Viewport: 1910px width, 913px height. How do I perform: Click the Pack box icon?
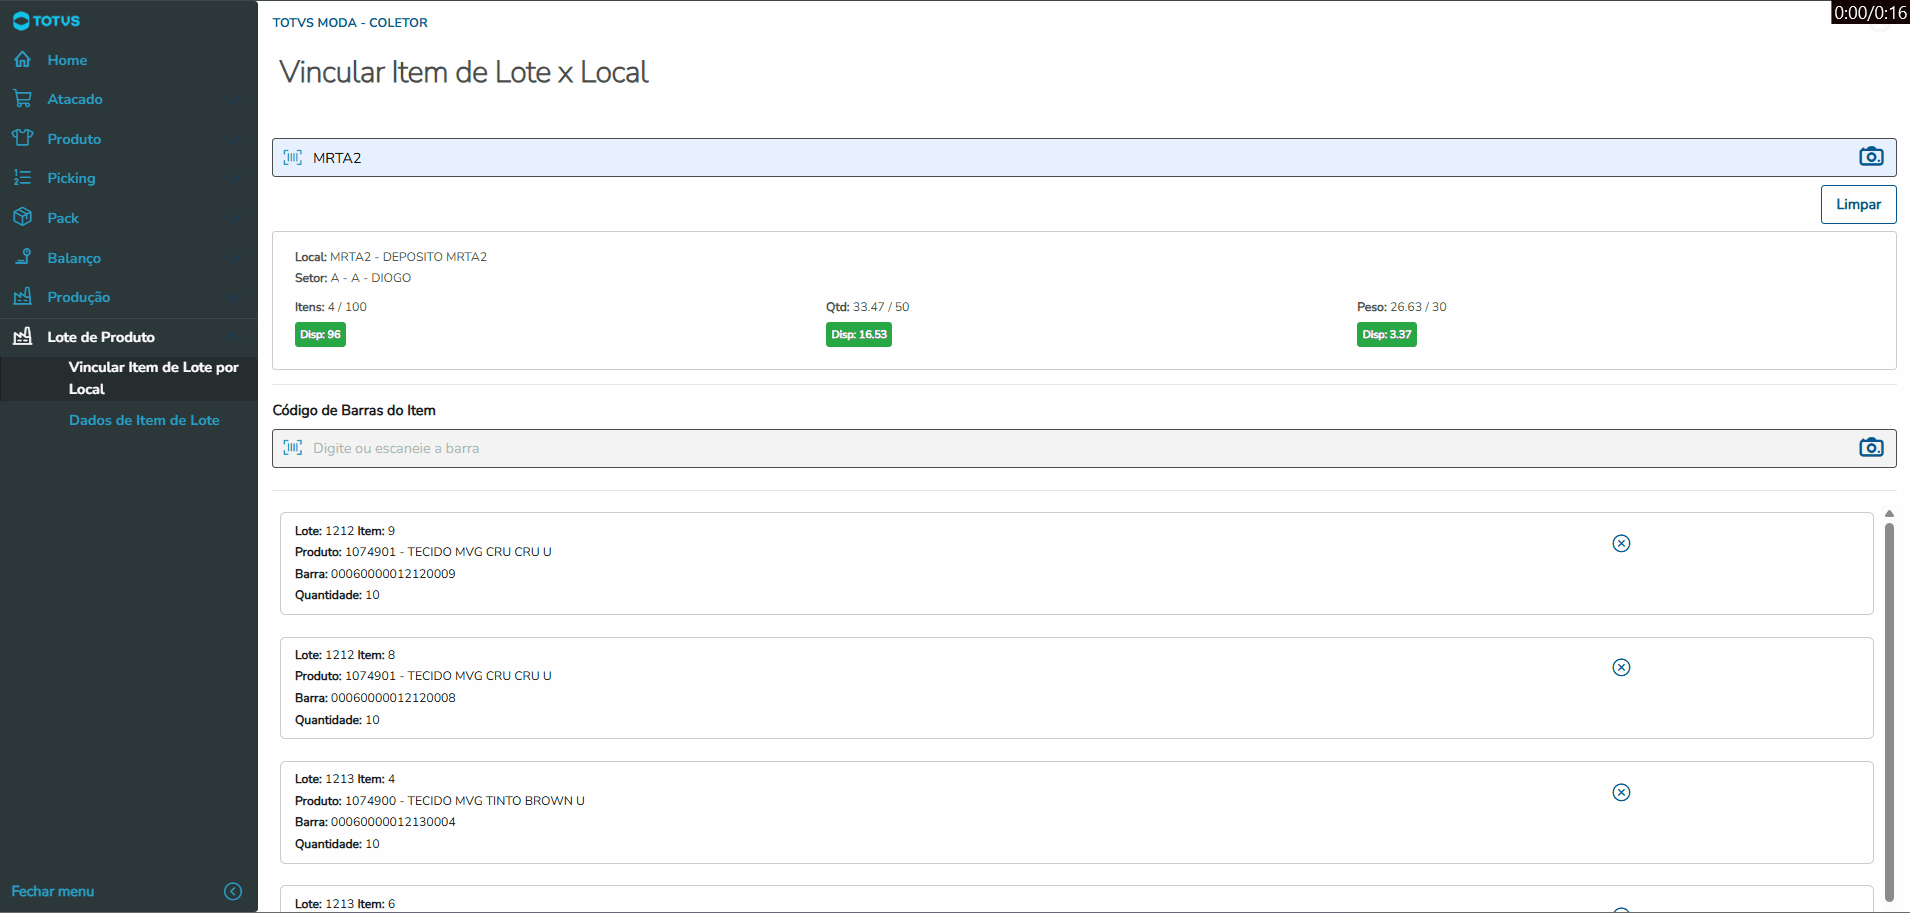coord(22,217)
